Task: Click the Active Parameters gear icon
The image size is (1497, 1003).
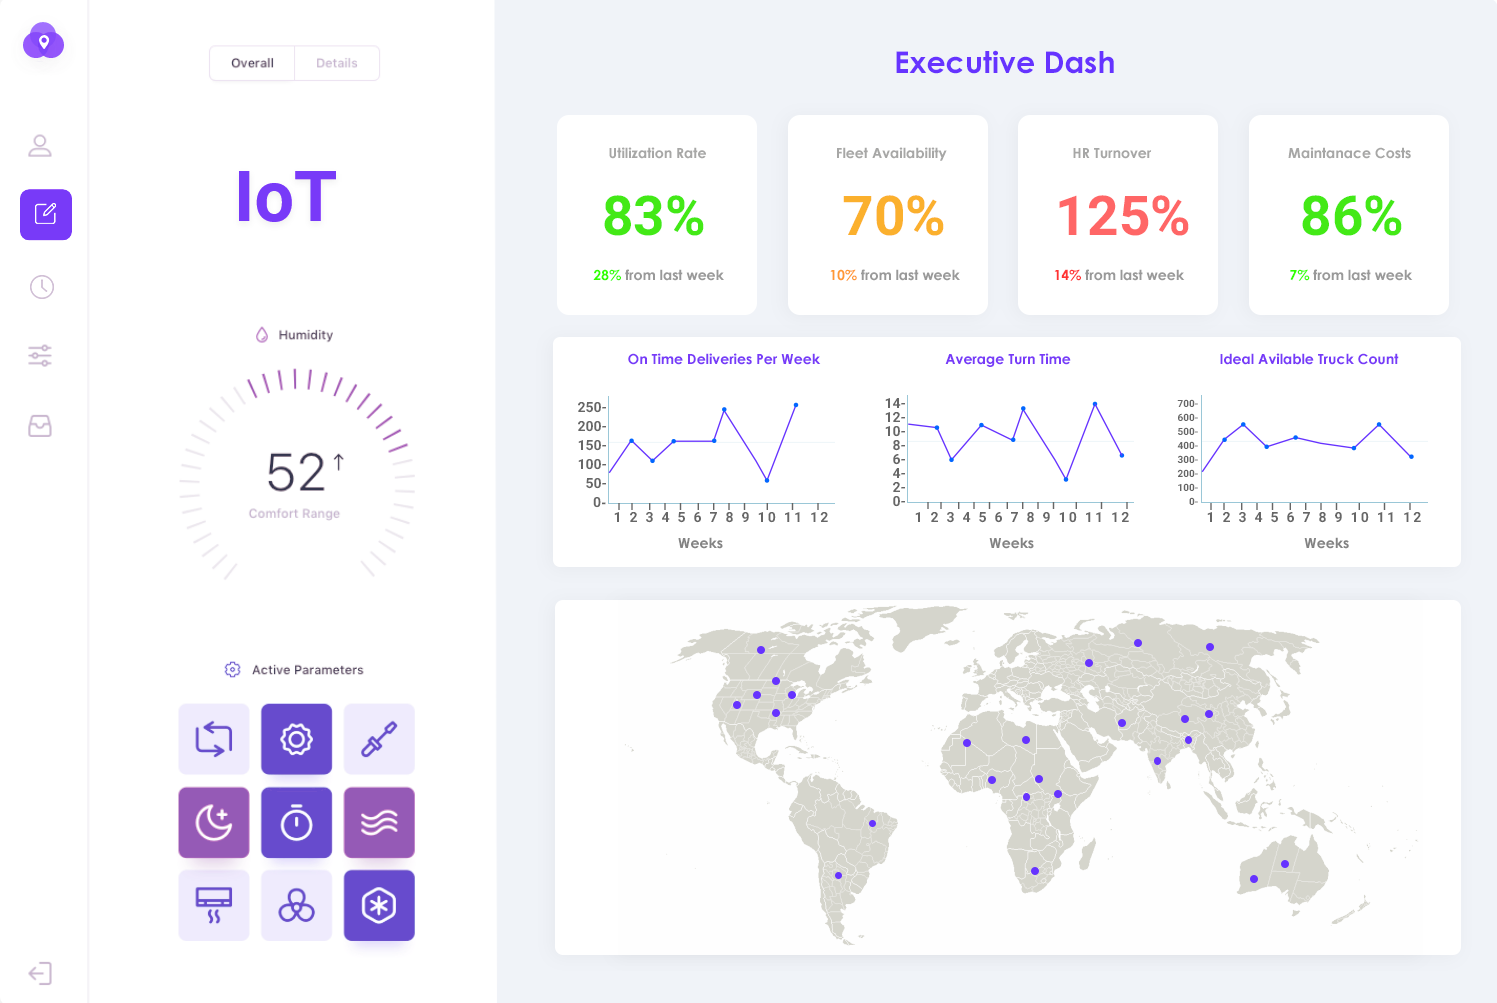Action: click(x=232, y=669)
